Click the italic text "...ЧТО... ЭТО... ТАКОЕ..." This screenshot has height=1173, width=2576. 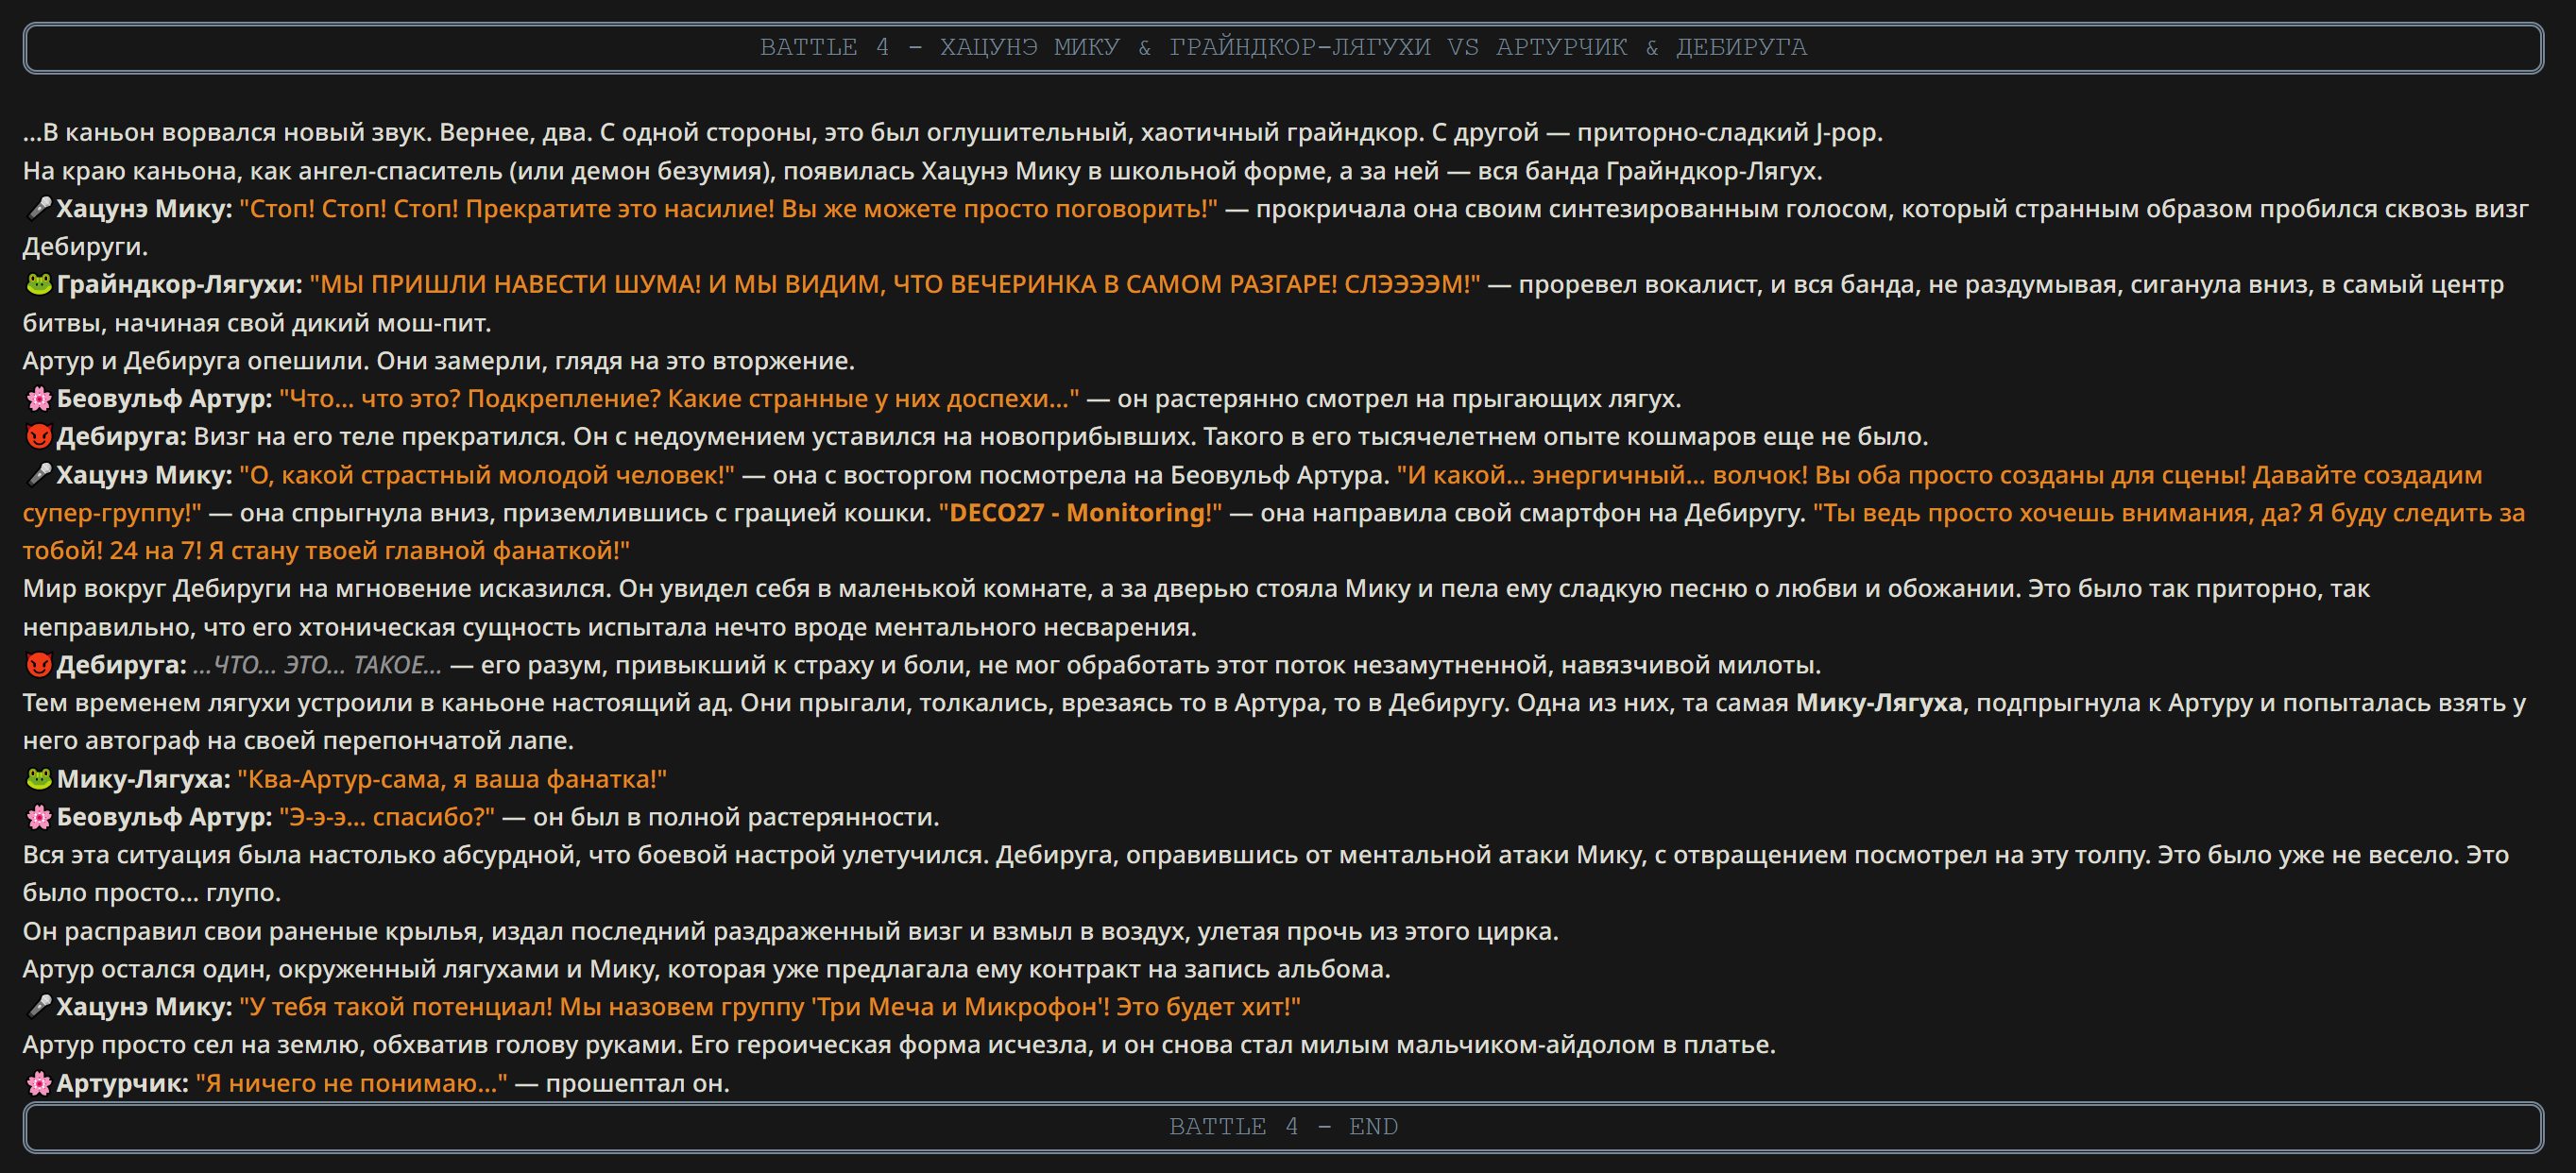[317, 665]
